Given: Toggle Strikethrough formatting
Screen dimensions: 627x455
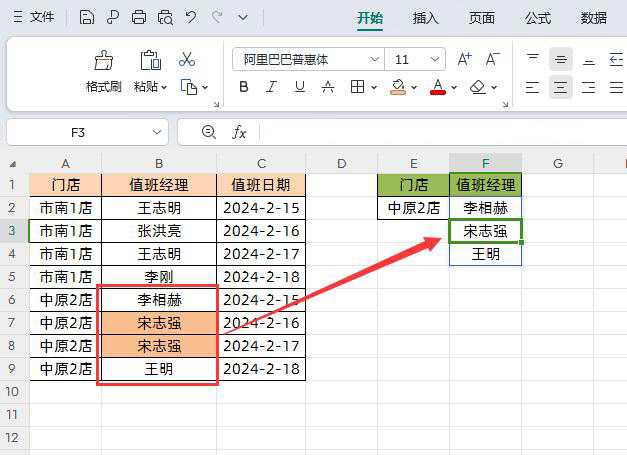Looking at the screenshot, I should [x=328, y=87].
